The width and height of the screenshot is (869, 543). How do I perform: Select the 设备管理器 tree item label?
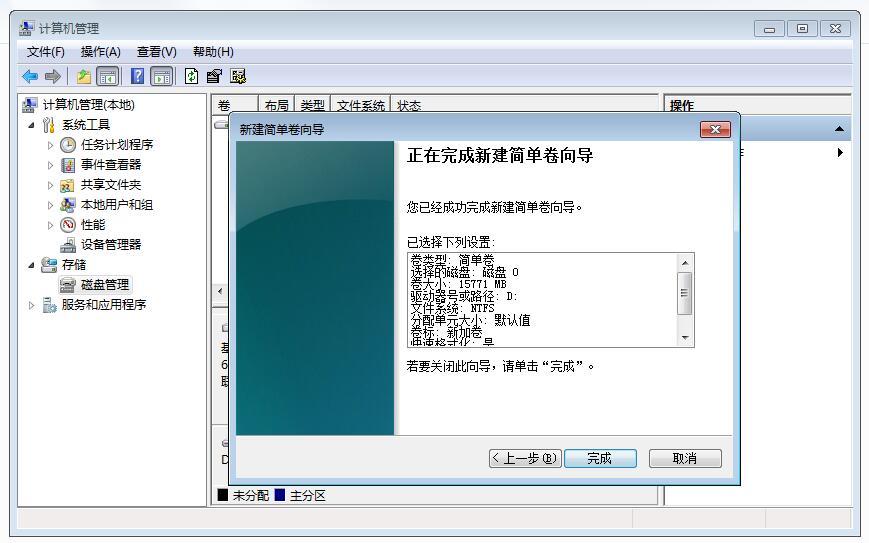click(x=111, y=245)
